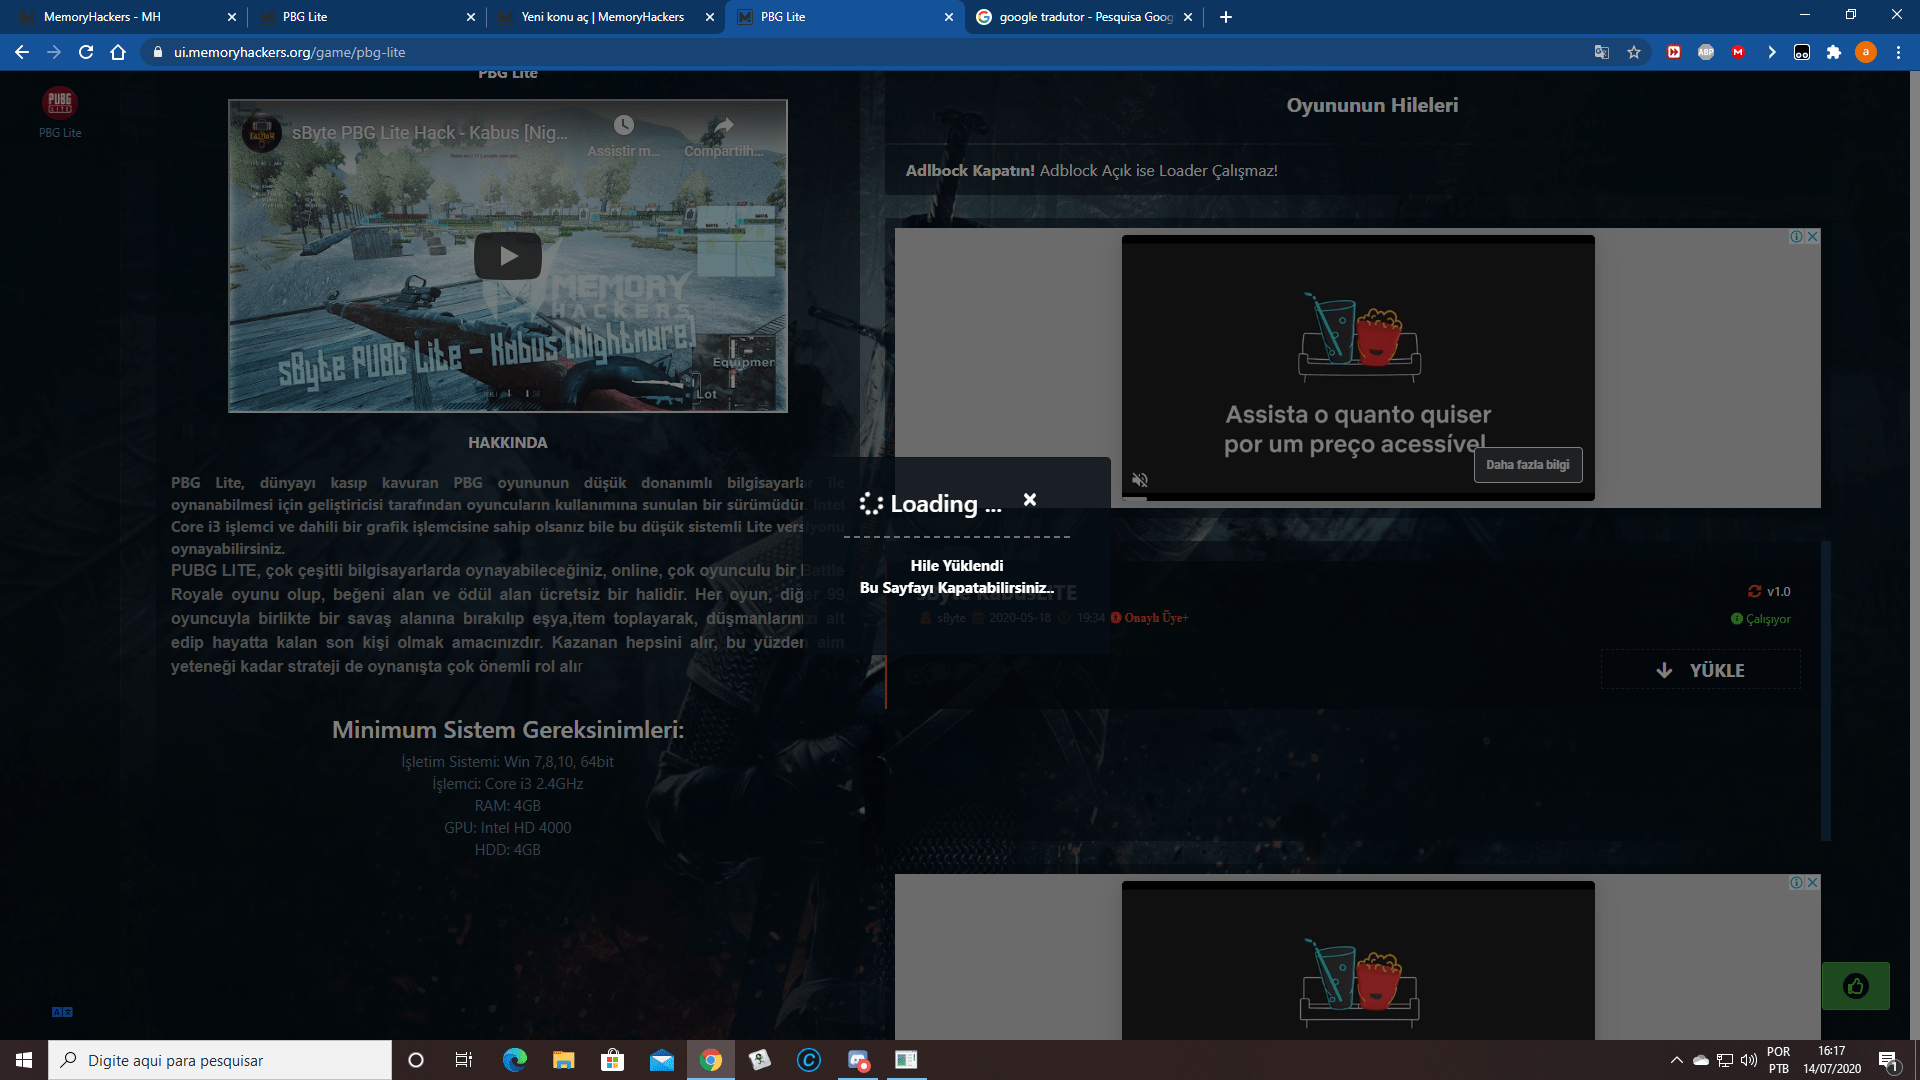
Task: Close the top advertisement with its X
Action: tap(1813, 237)
